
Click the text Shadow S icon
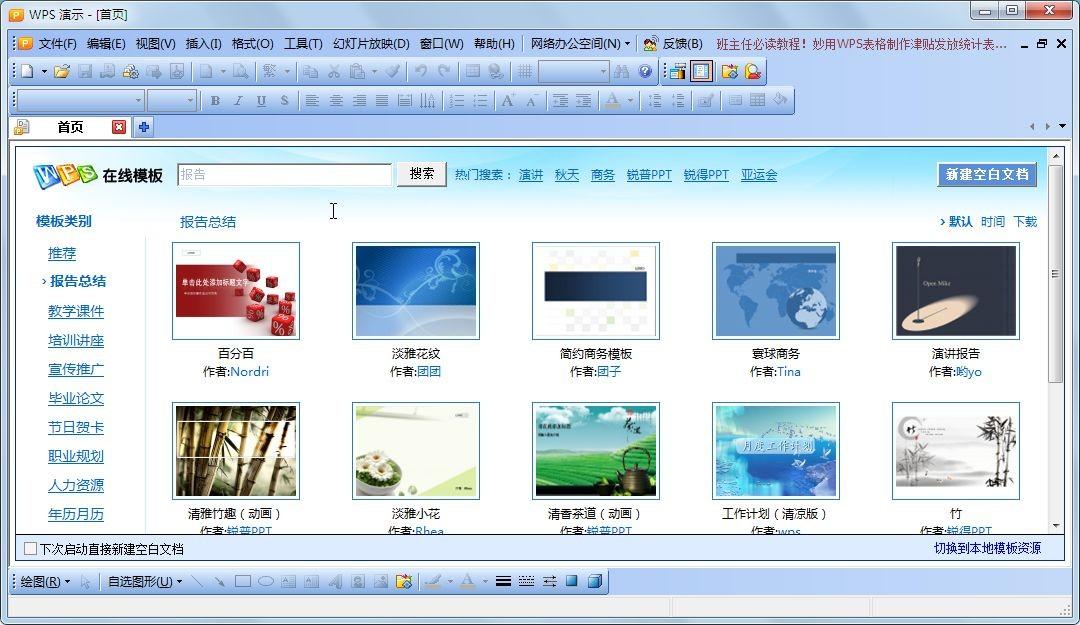pyautogui.click(x=284, y=101)
